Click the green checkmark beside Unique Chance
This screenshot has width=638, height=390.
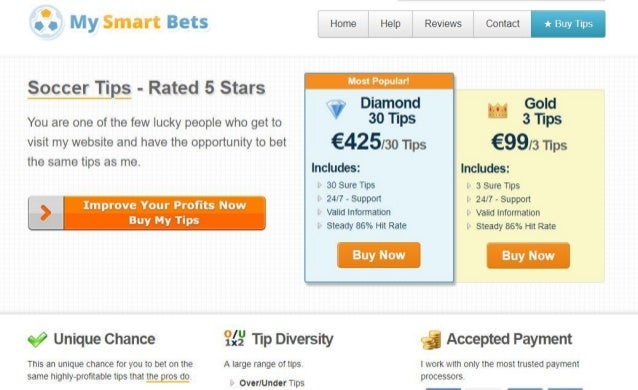click(37, 339)
